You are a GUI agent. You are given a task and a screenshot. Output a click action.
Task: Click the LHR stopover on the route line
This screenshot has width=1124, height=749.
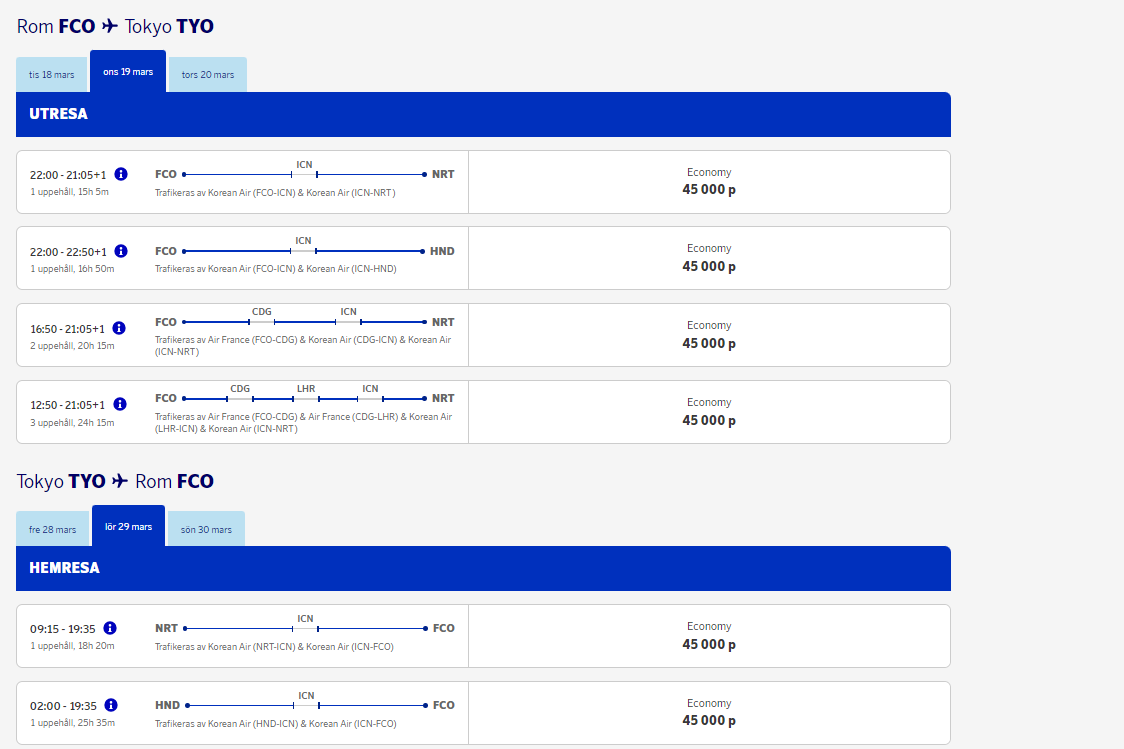click(x=306, y=389)
